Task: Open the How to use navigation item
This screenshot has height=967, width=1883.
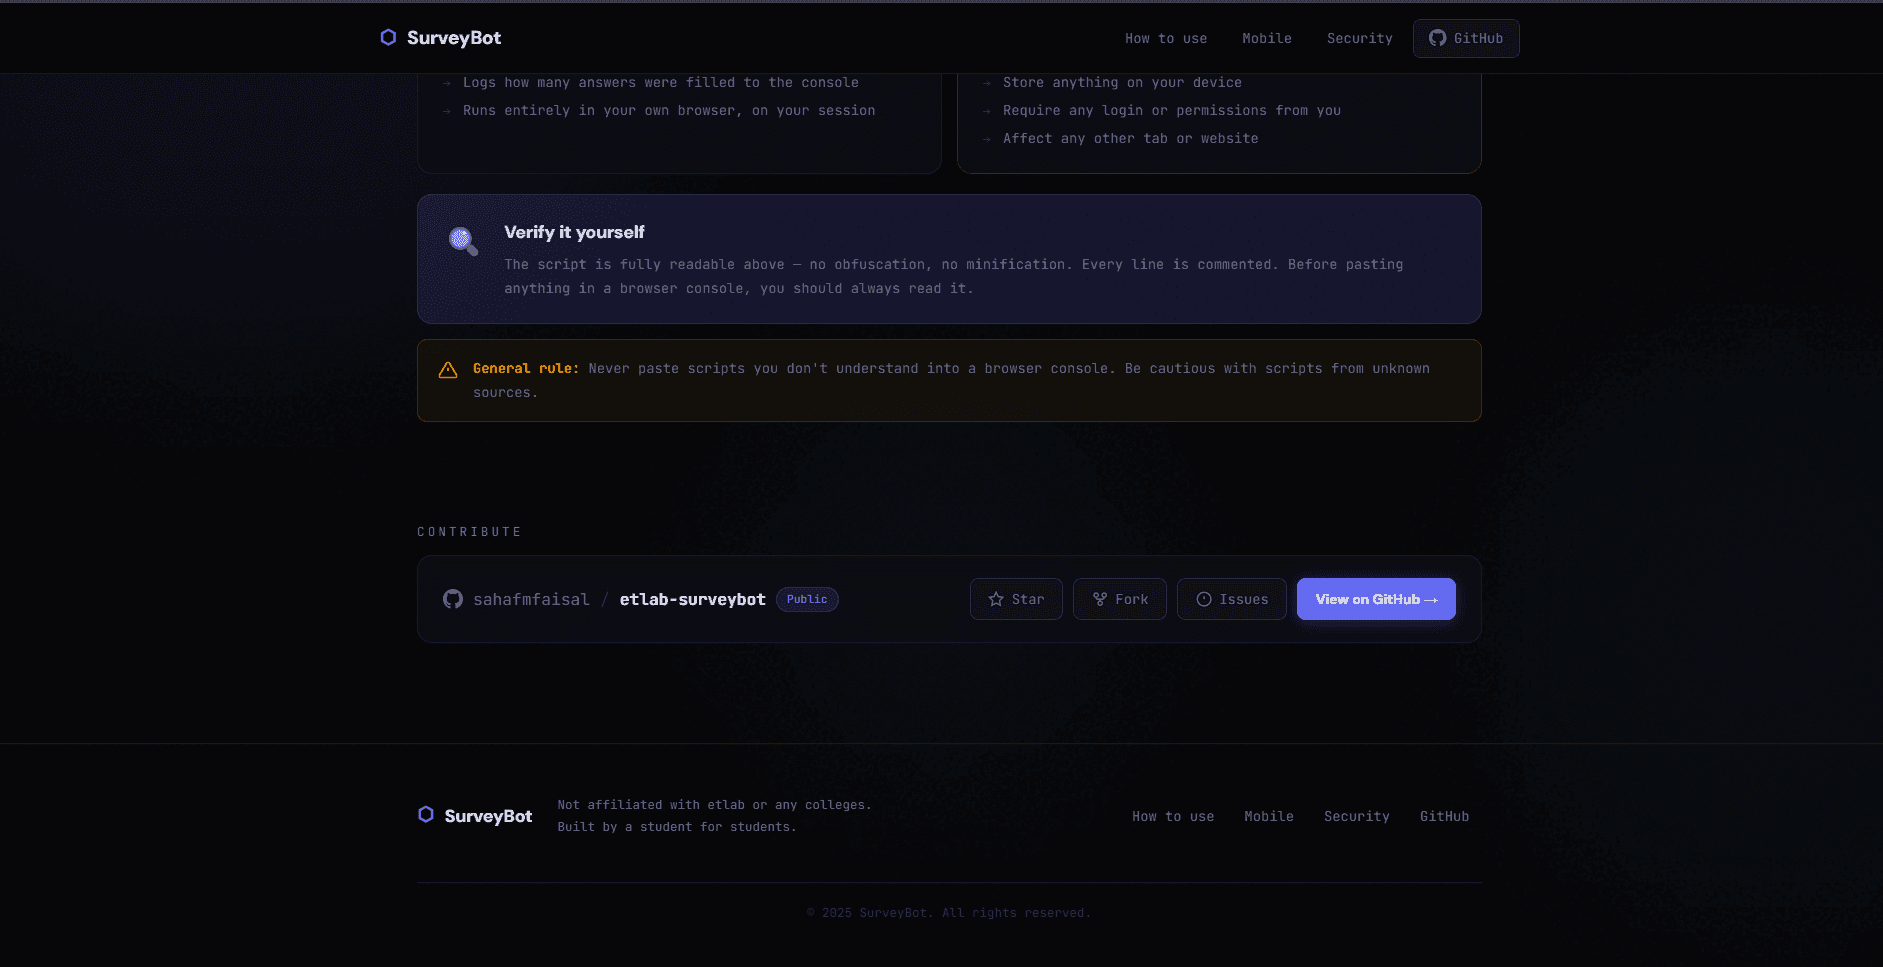Action: pos(1165,38)
